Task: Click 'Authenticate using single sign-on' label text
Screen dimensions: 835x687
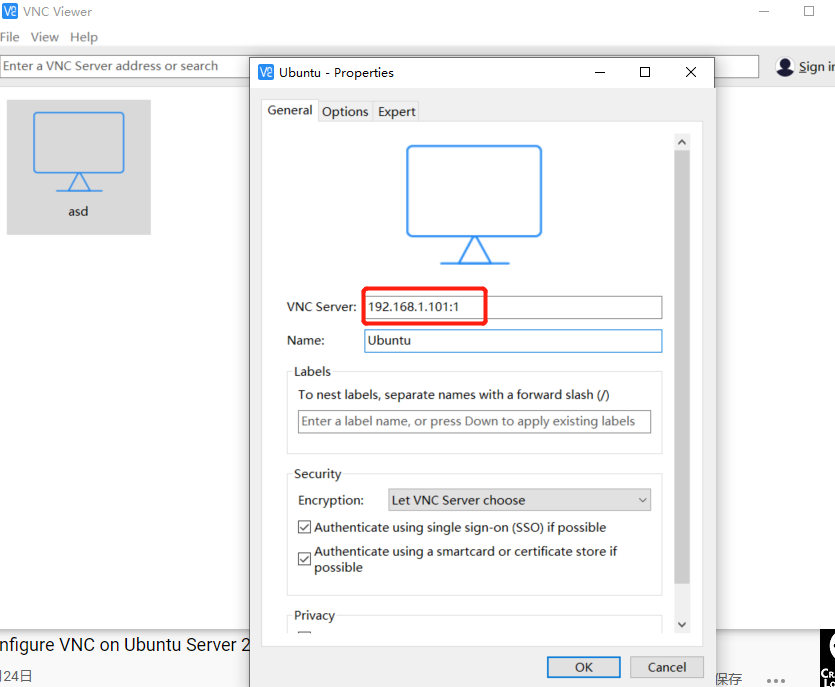Action: pyautogui.click(x=460, y=527)
